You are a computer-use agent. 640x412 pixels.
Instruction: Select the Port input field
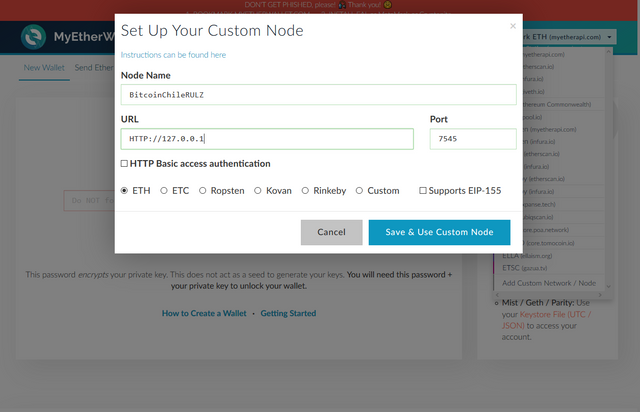click(x=473, y=139)
